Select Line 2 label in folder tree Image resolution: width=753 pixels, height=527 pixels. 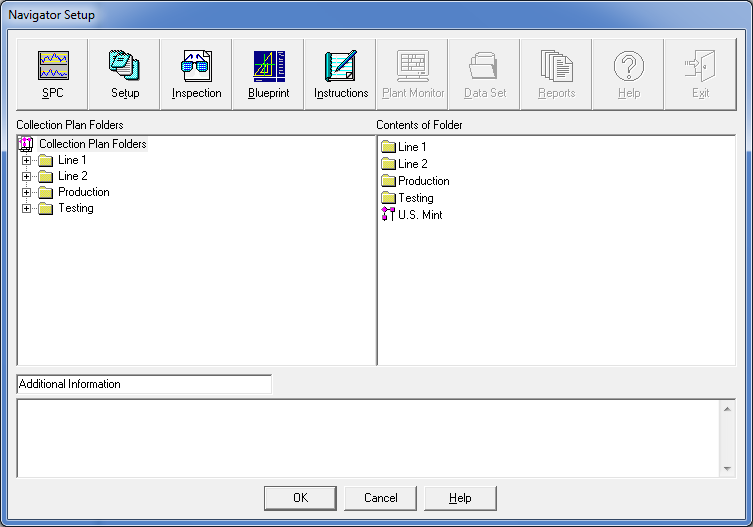click(73, 176)
